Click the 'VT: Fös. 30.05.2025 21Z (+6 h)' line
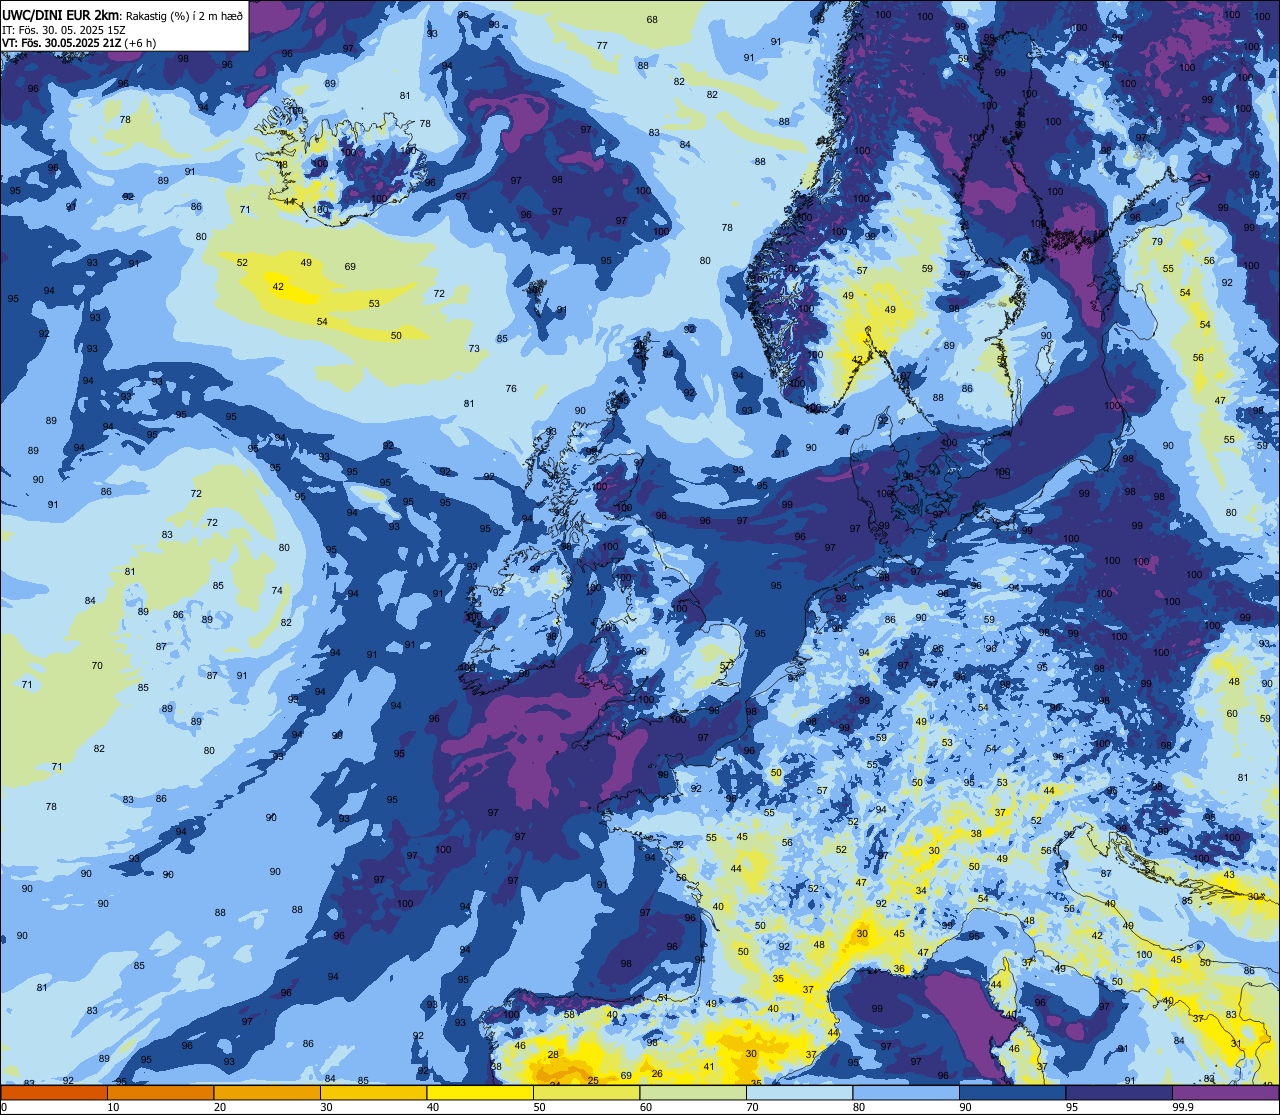Screen dimensions: 1280x1115 coord(79,43)
